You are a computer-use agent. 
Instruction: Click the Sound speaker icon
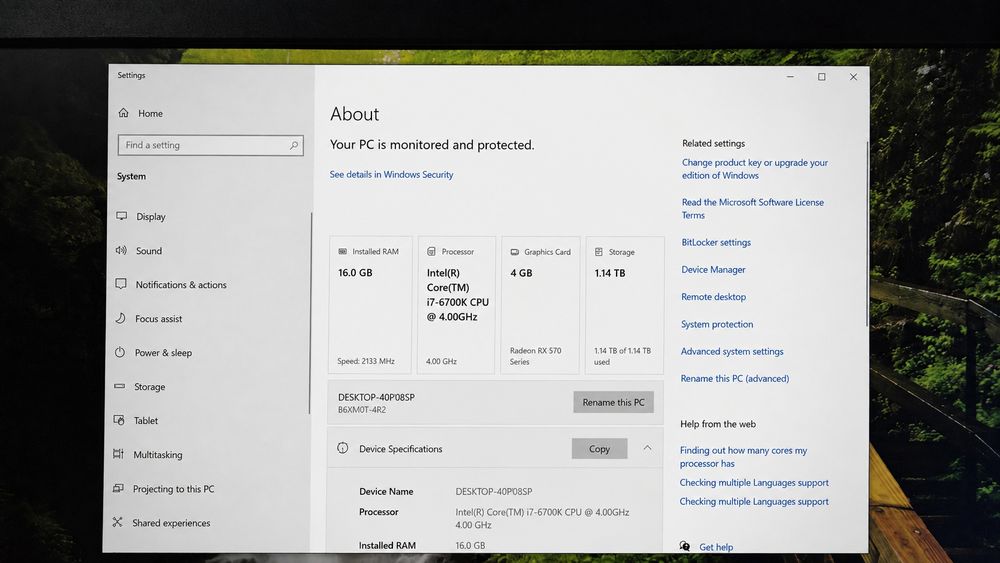click(121, 250)
